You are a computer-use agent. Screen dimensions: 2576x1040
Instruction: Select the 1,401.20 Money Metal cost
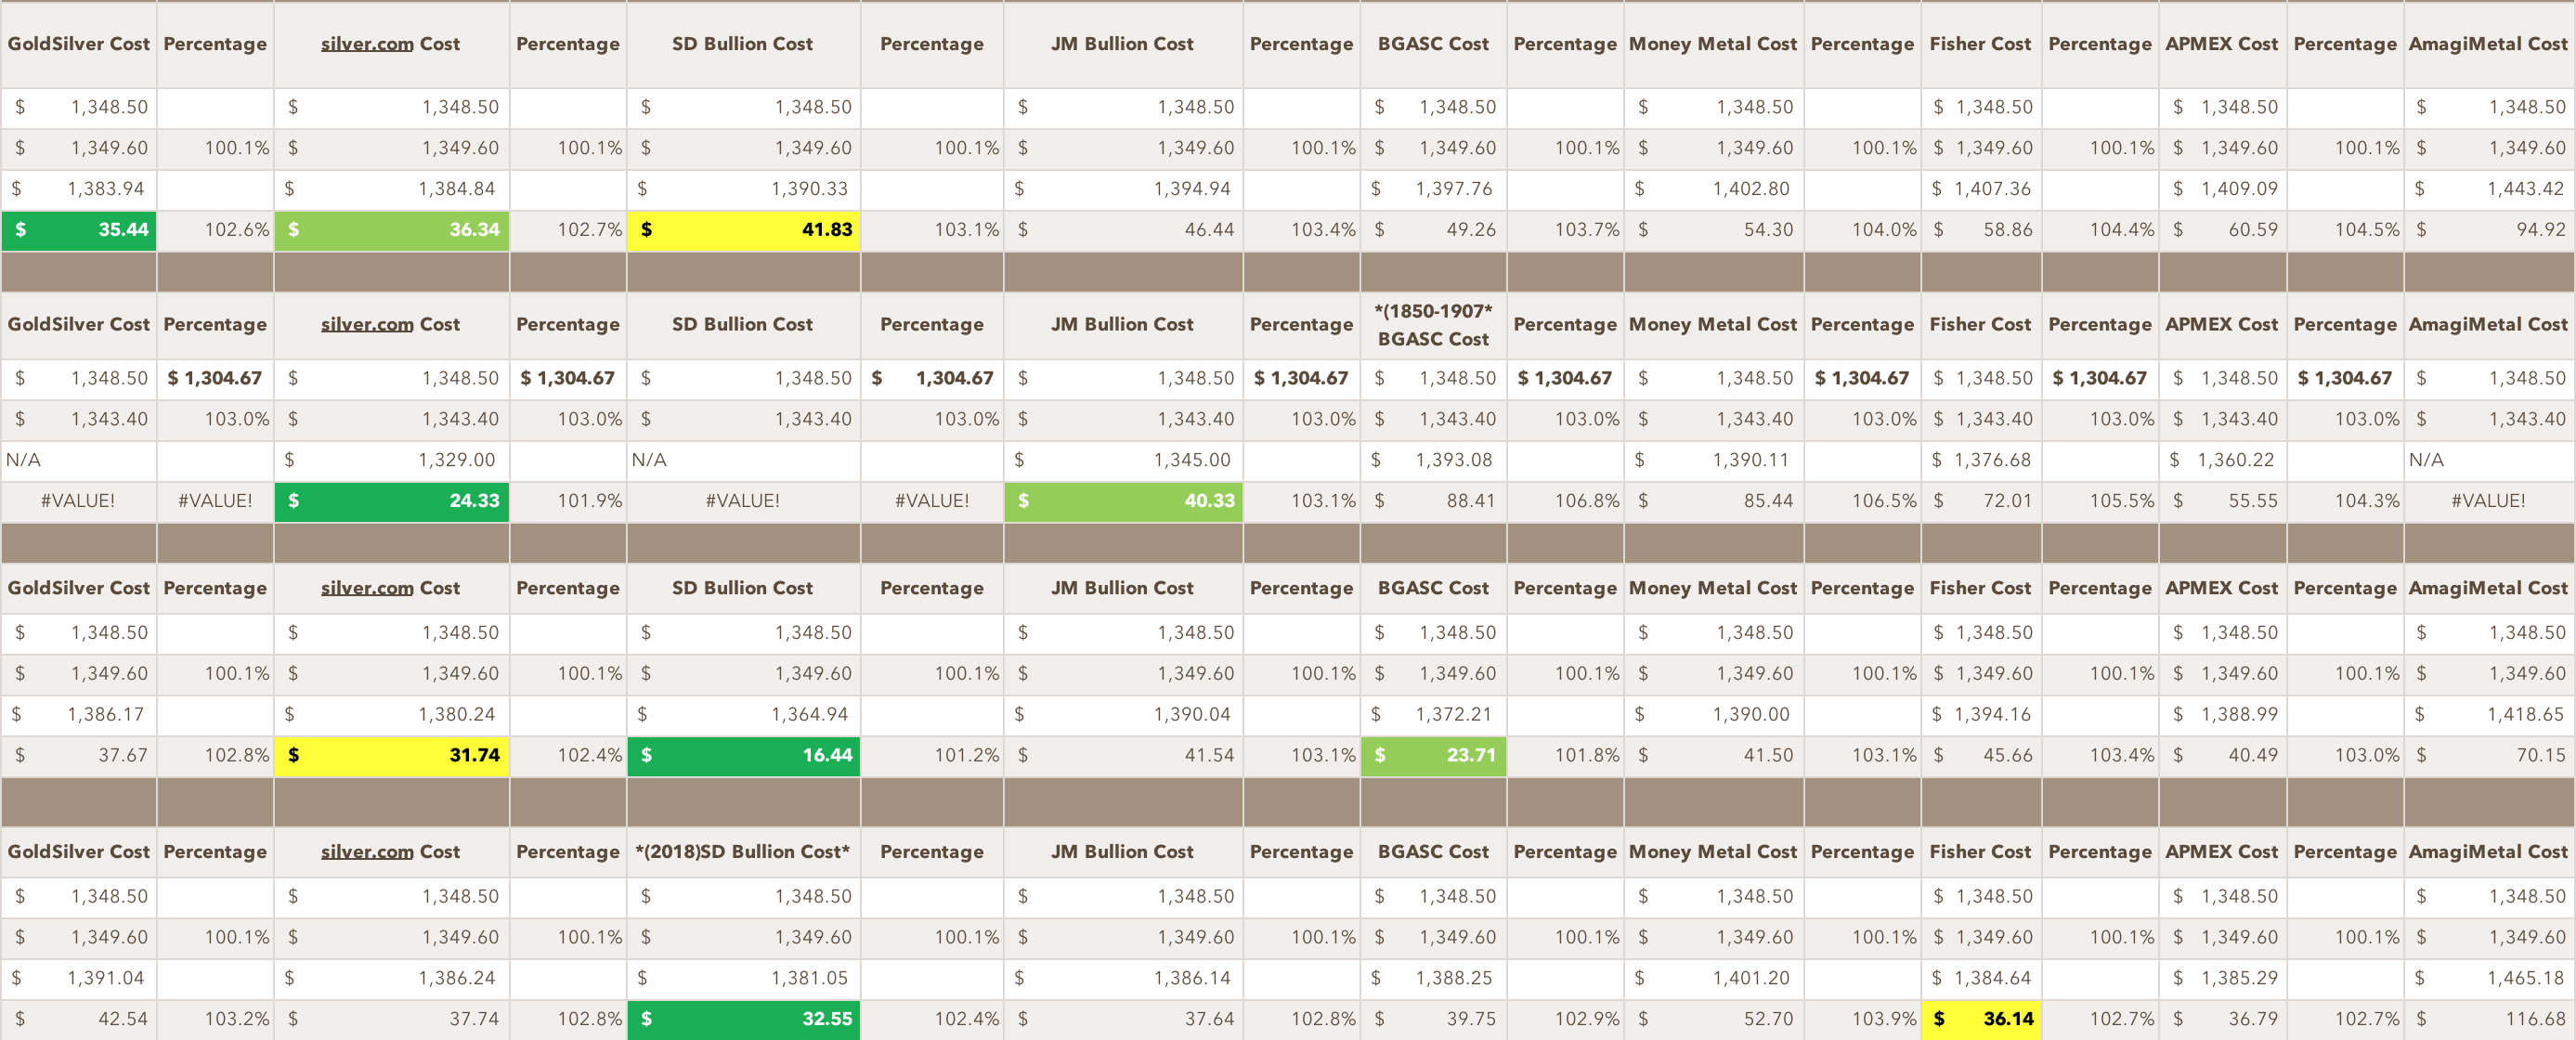(1714, 978)
